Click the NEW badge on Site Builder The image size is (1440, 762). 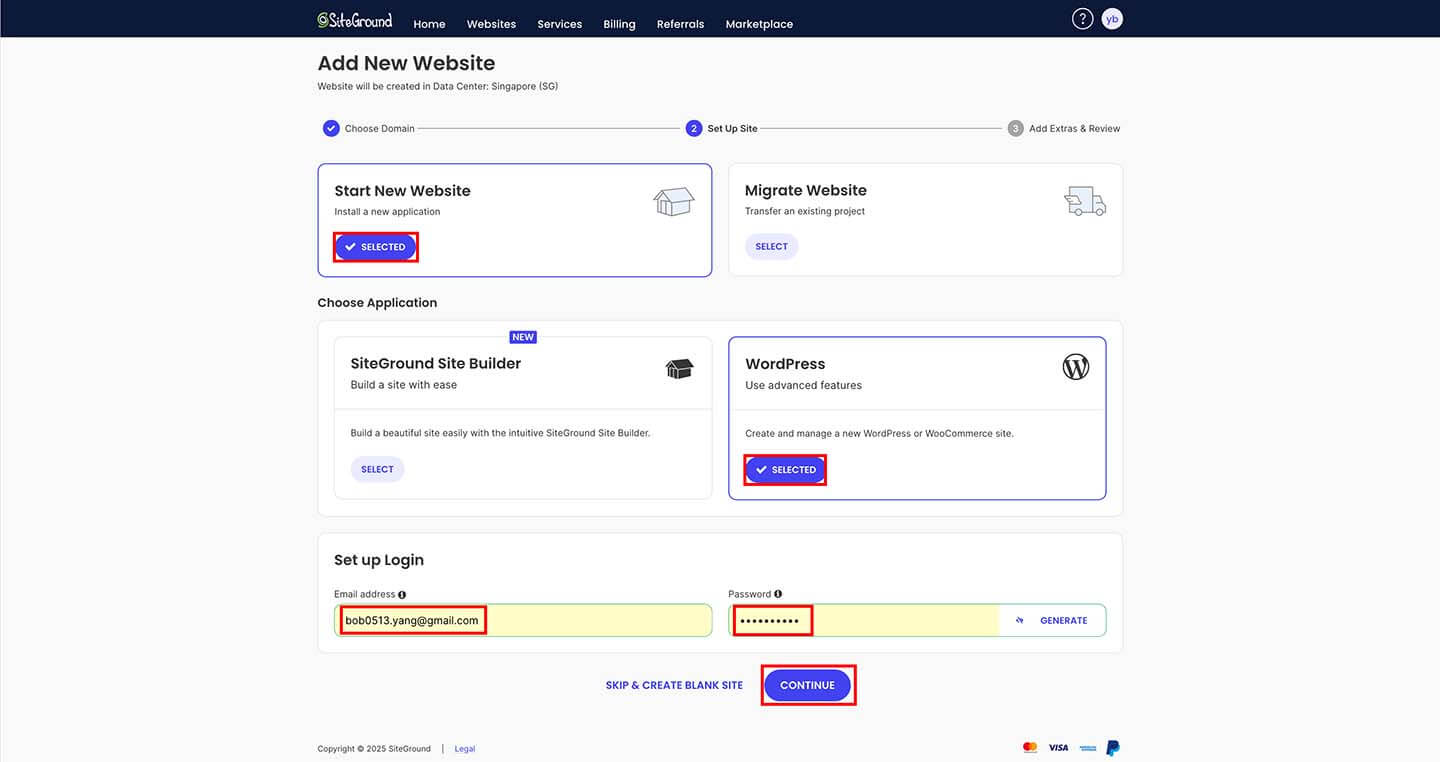pos(523,337)
